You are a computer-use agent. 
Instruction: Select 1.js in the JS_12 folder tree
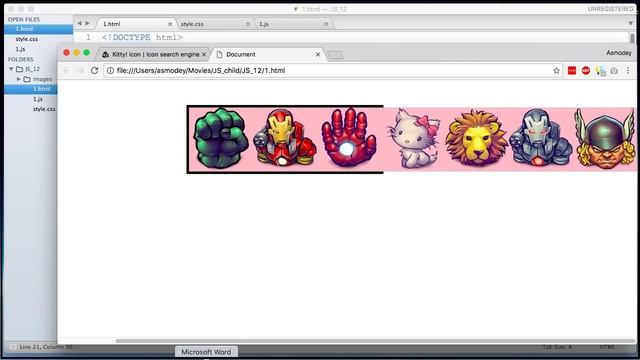(x=38, y=99)
